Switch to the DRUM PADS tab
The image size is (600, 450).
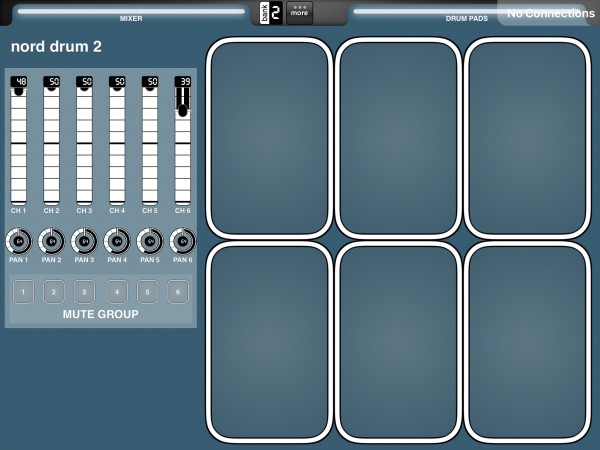click(x=466, y=15)
